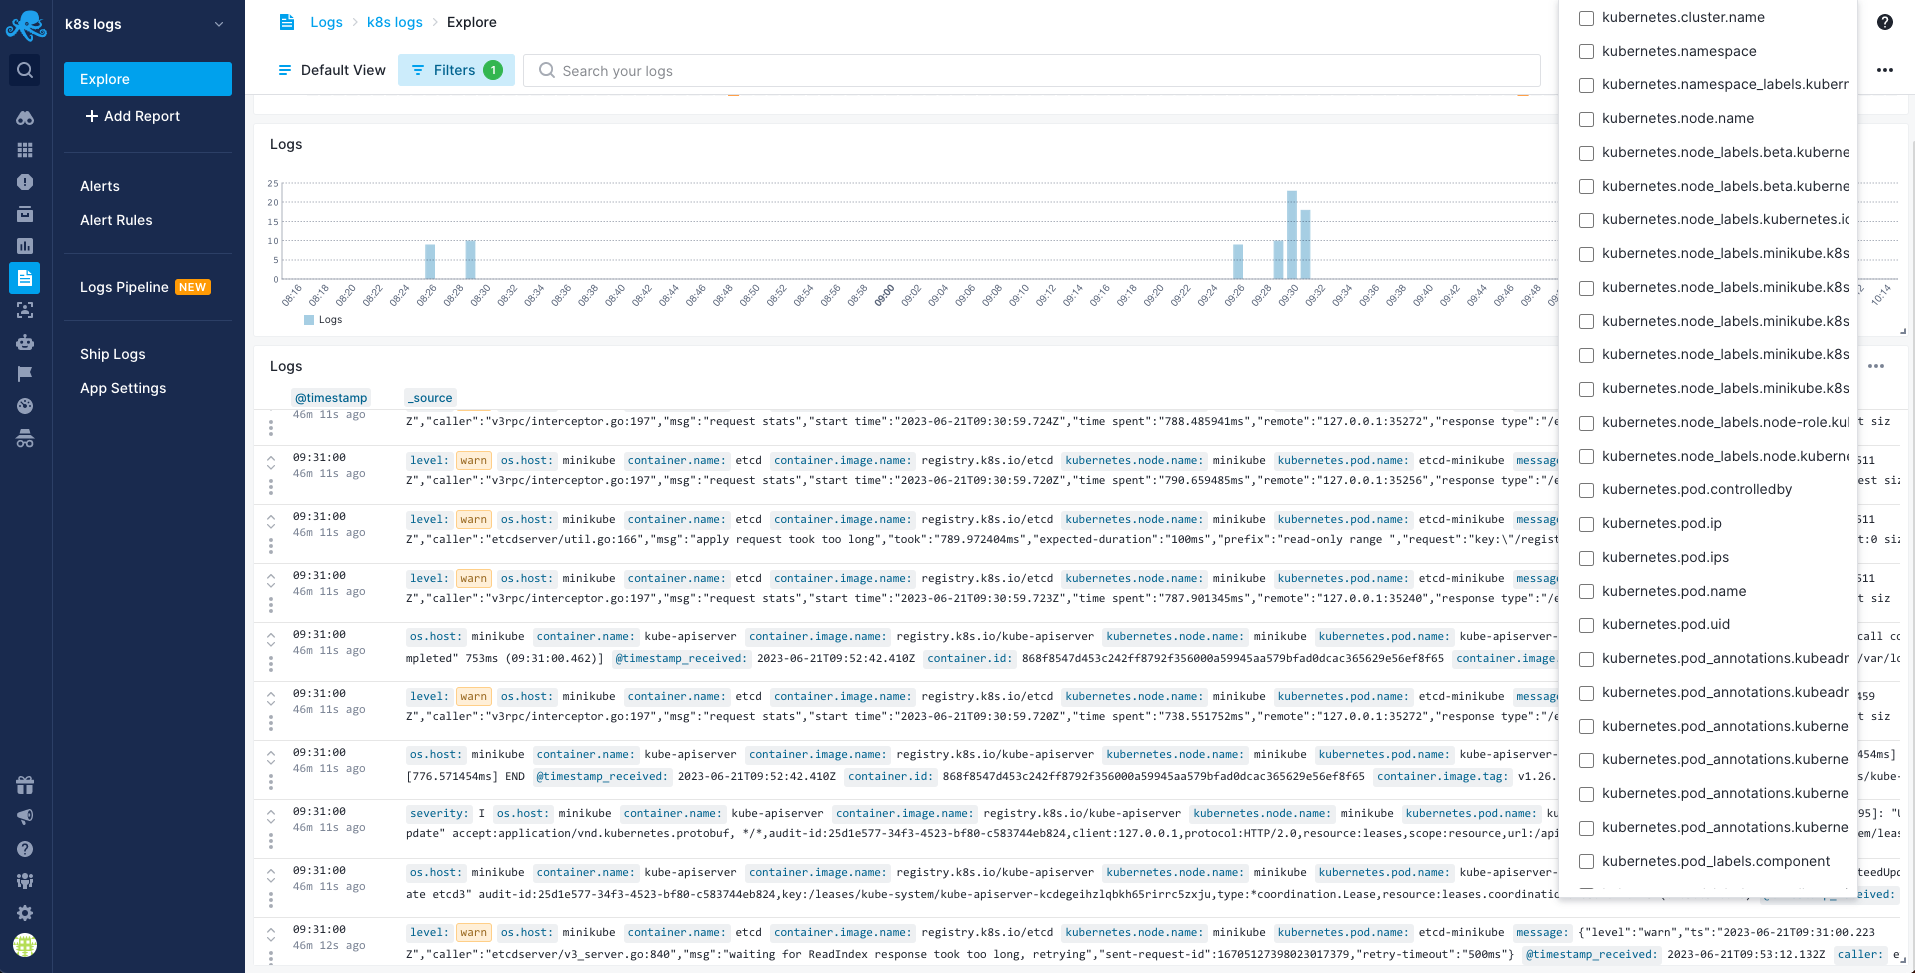This screenshot has width=1915, height=973.
Task: Open Logs Pipeline in the side menu
Action: pos(124,287)
